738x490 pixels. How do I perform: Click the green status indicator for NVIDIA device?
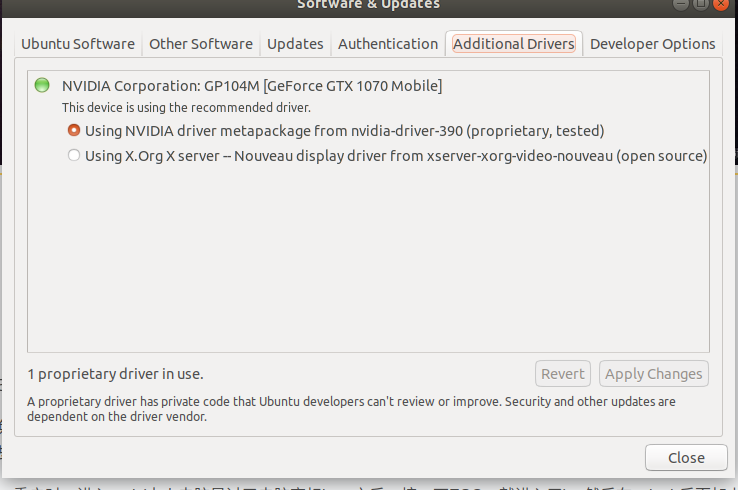tap(42, 85)
